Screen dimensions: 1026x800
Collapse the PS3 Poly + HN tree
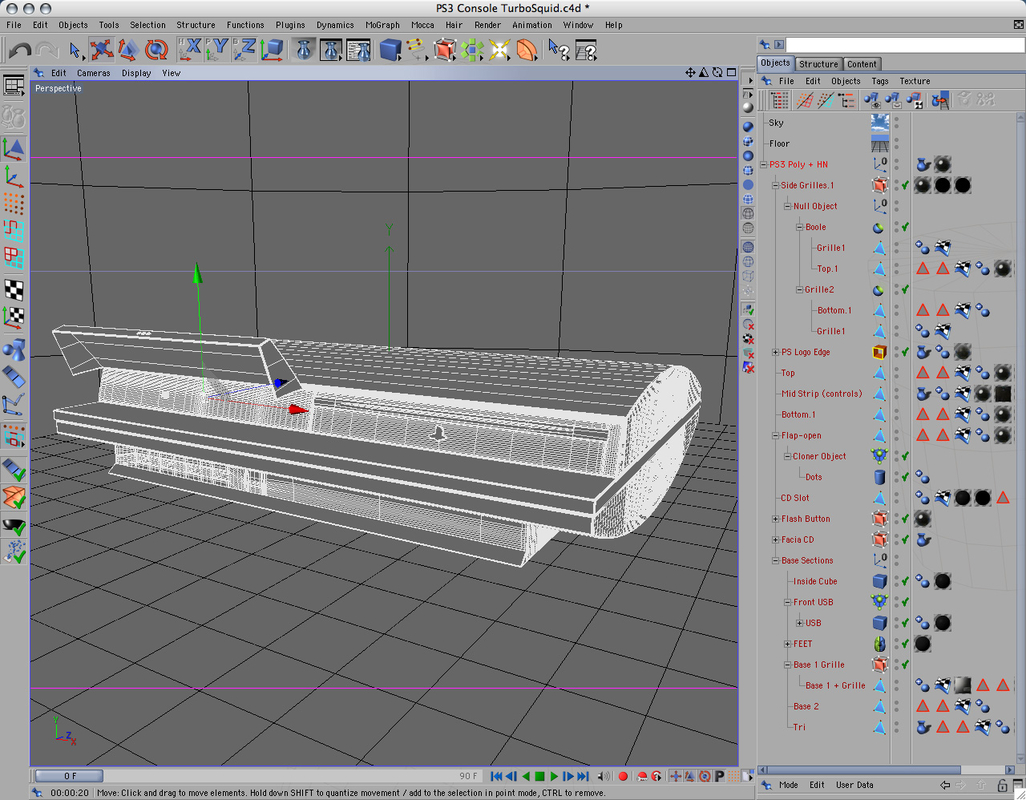pyautogui.click(x=764, y=165)
